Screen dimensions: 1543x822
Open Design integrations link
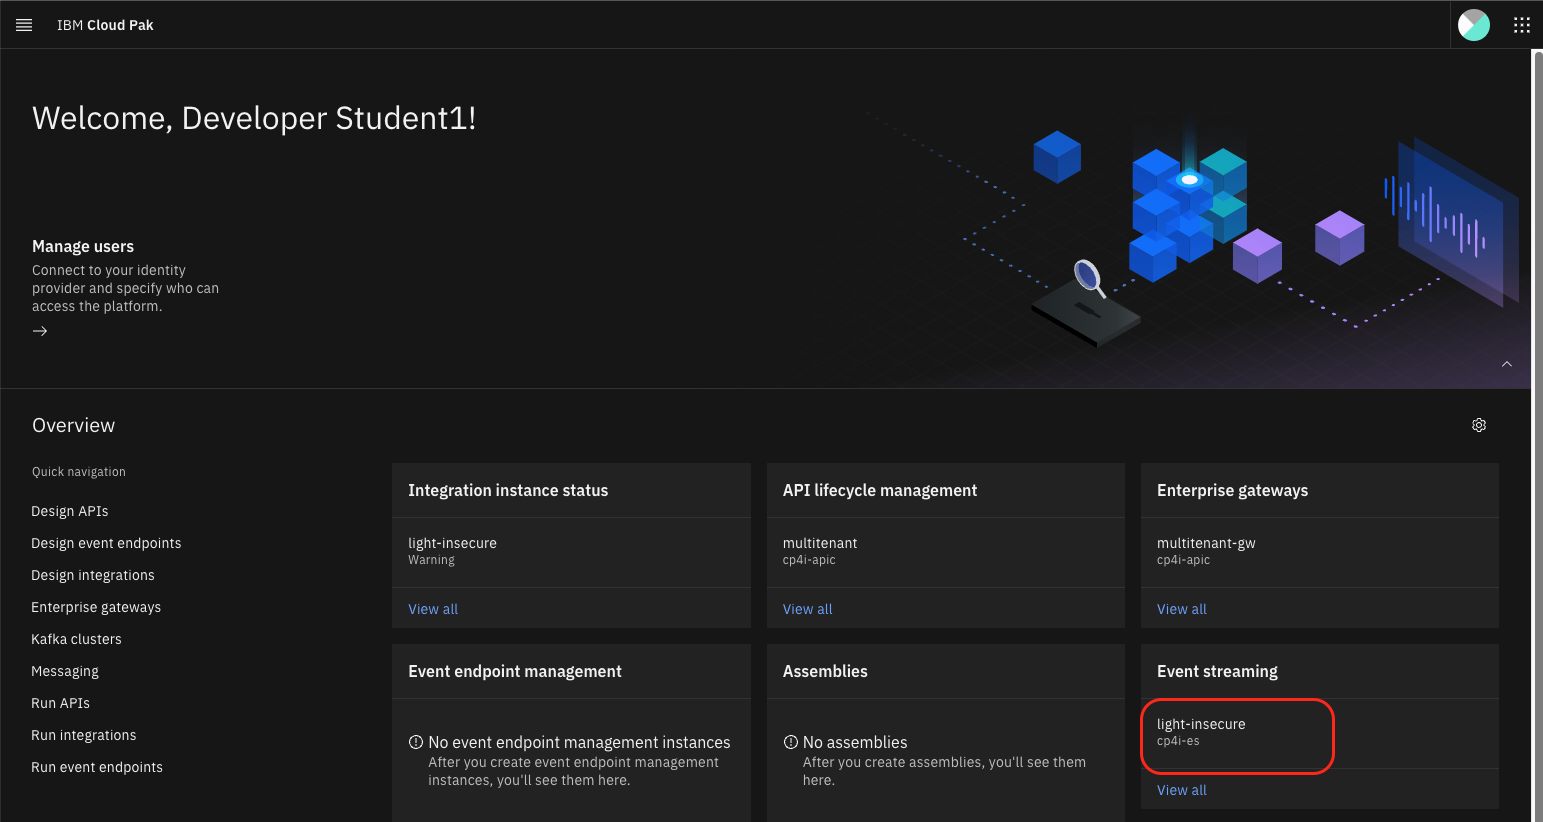tap(93, 575)
